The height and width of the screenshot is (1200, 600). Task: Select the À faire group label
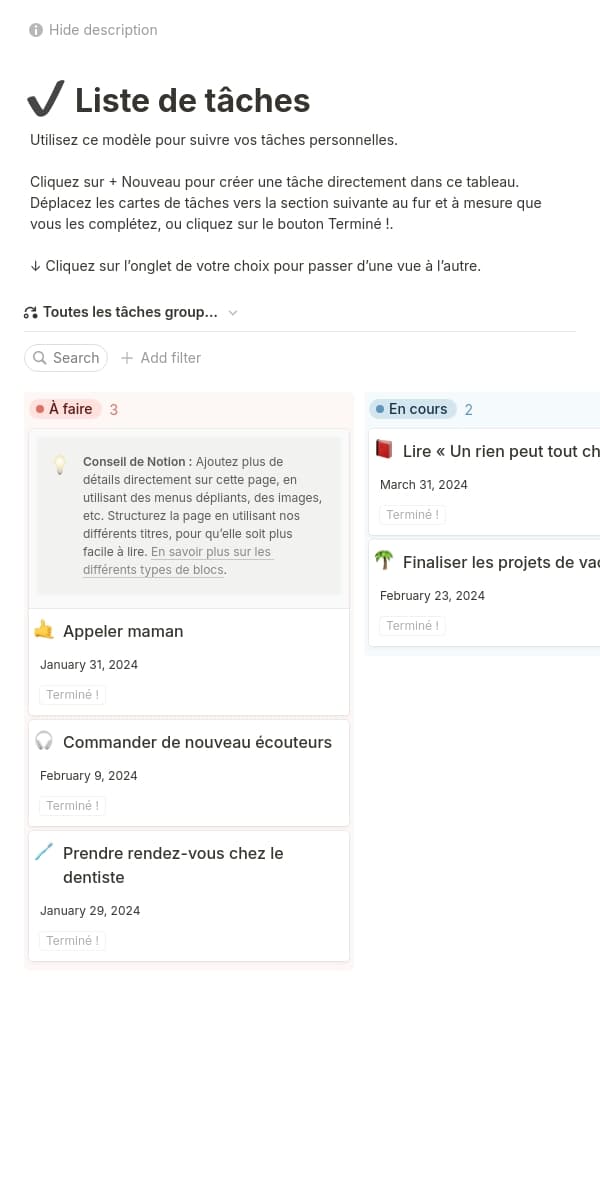[x=66, y=409]
